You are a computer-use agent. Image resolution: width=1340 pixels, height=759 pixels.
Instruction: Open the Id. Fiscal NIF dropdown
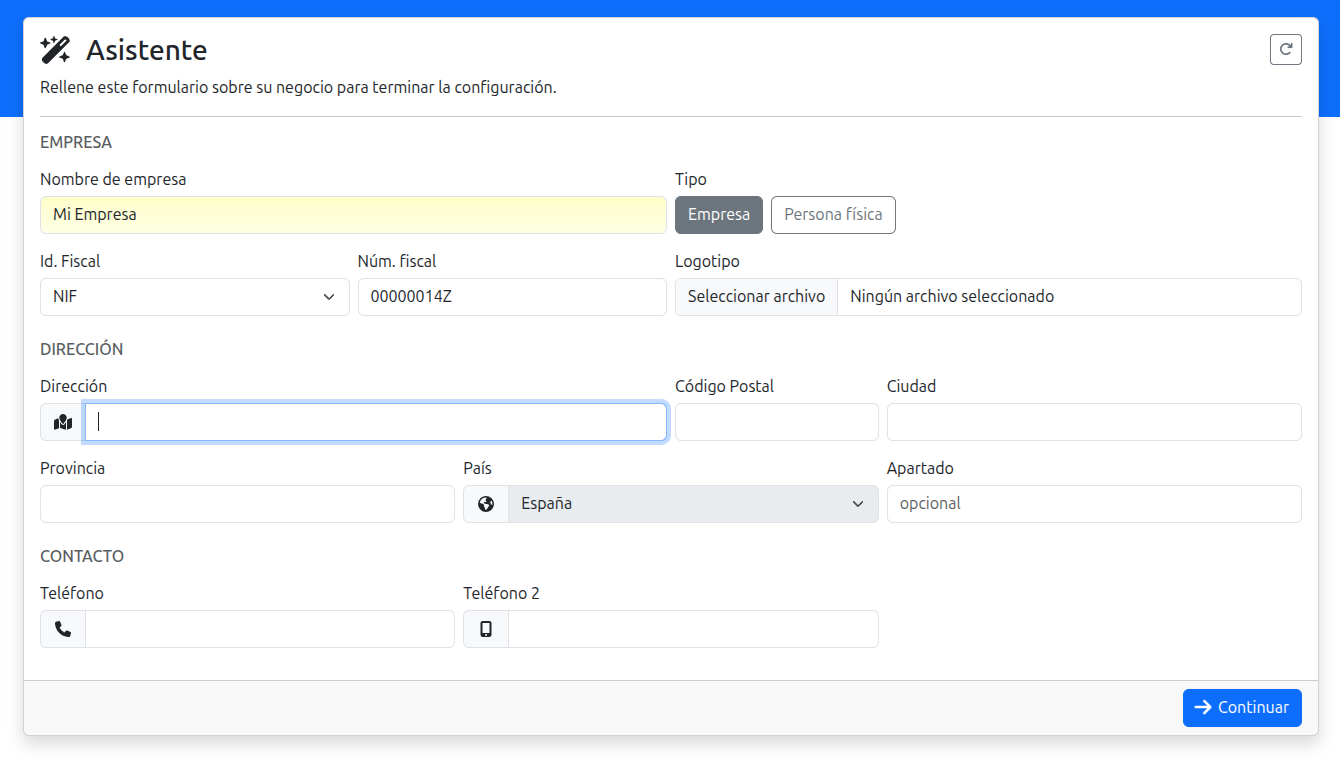pos(194,297)
